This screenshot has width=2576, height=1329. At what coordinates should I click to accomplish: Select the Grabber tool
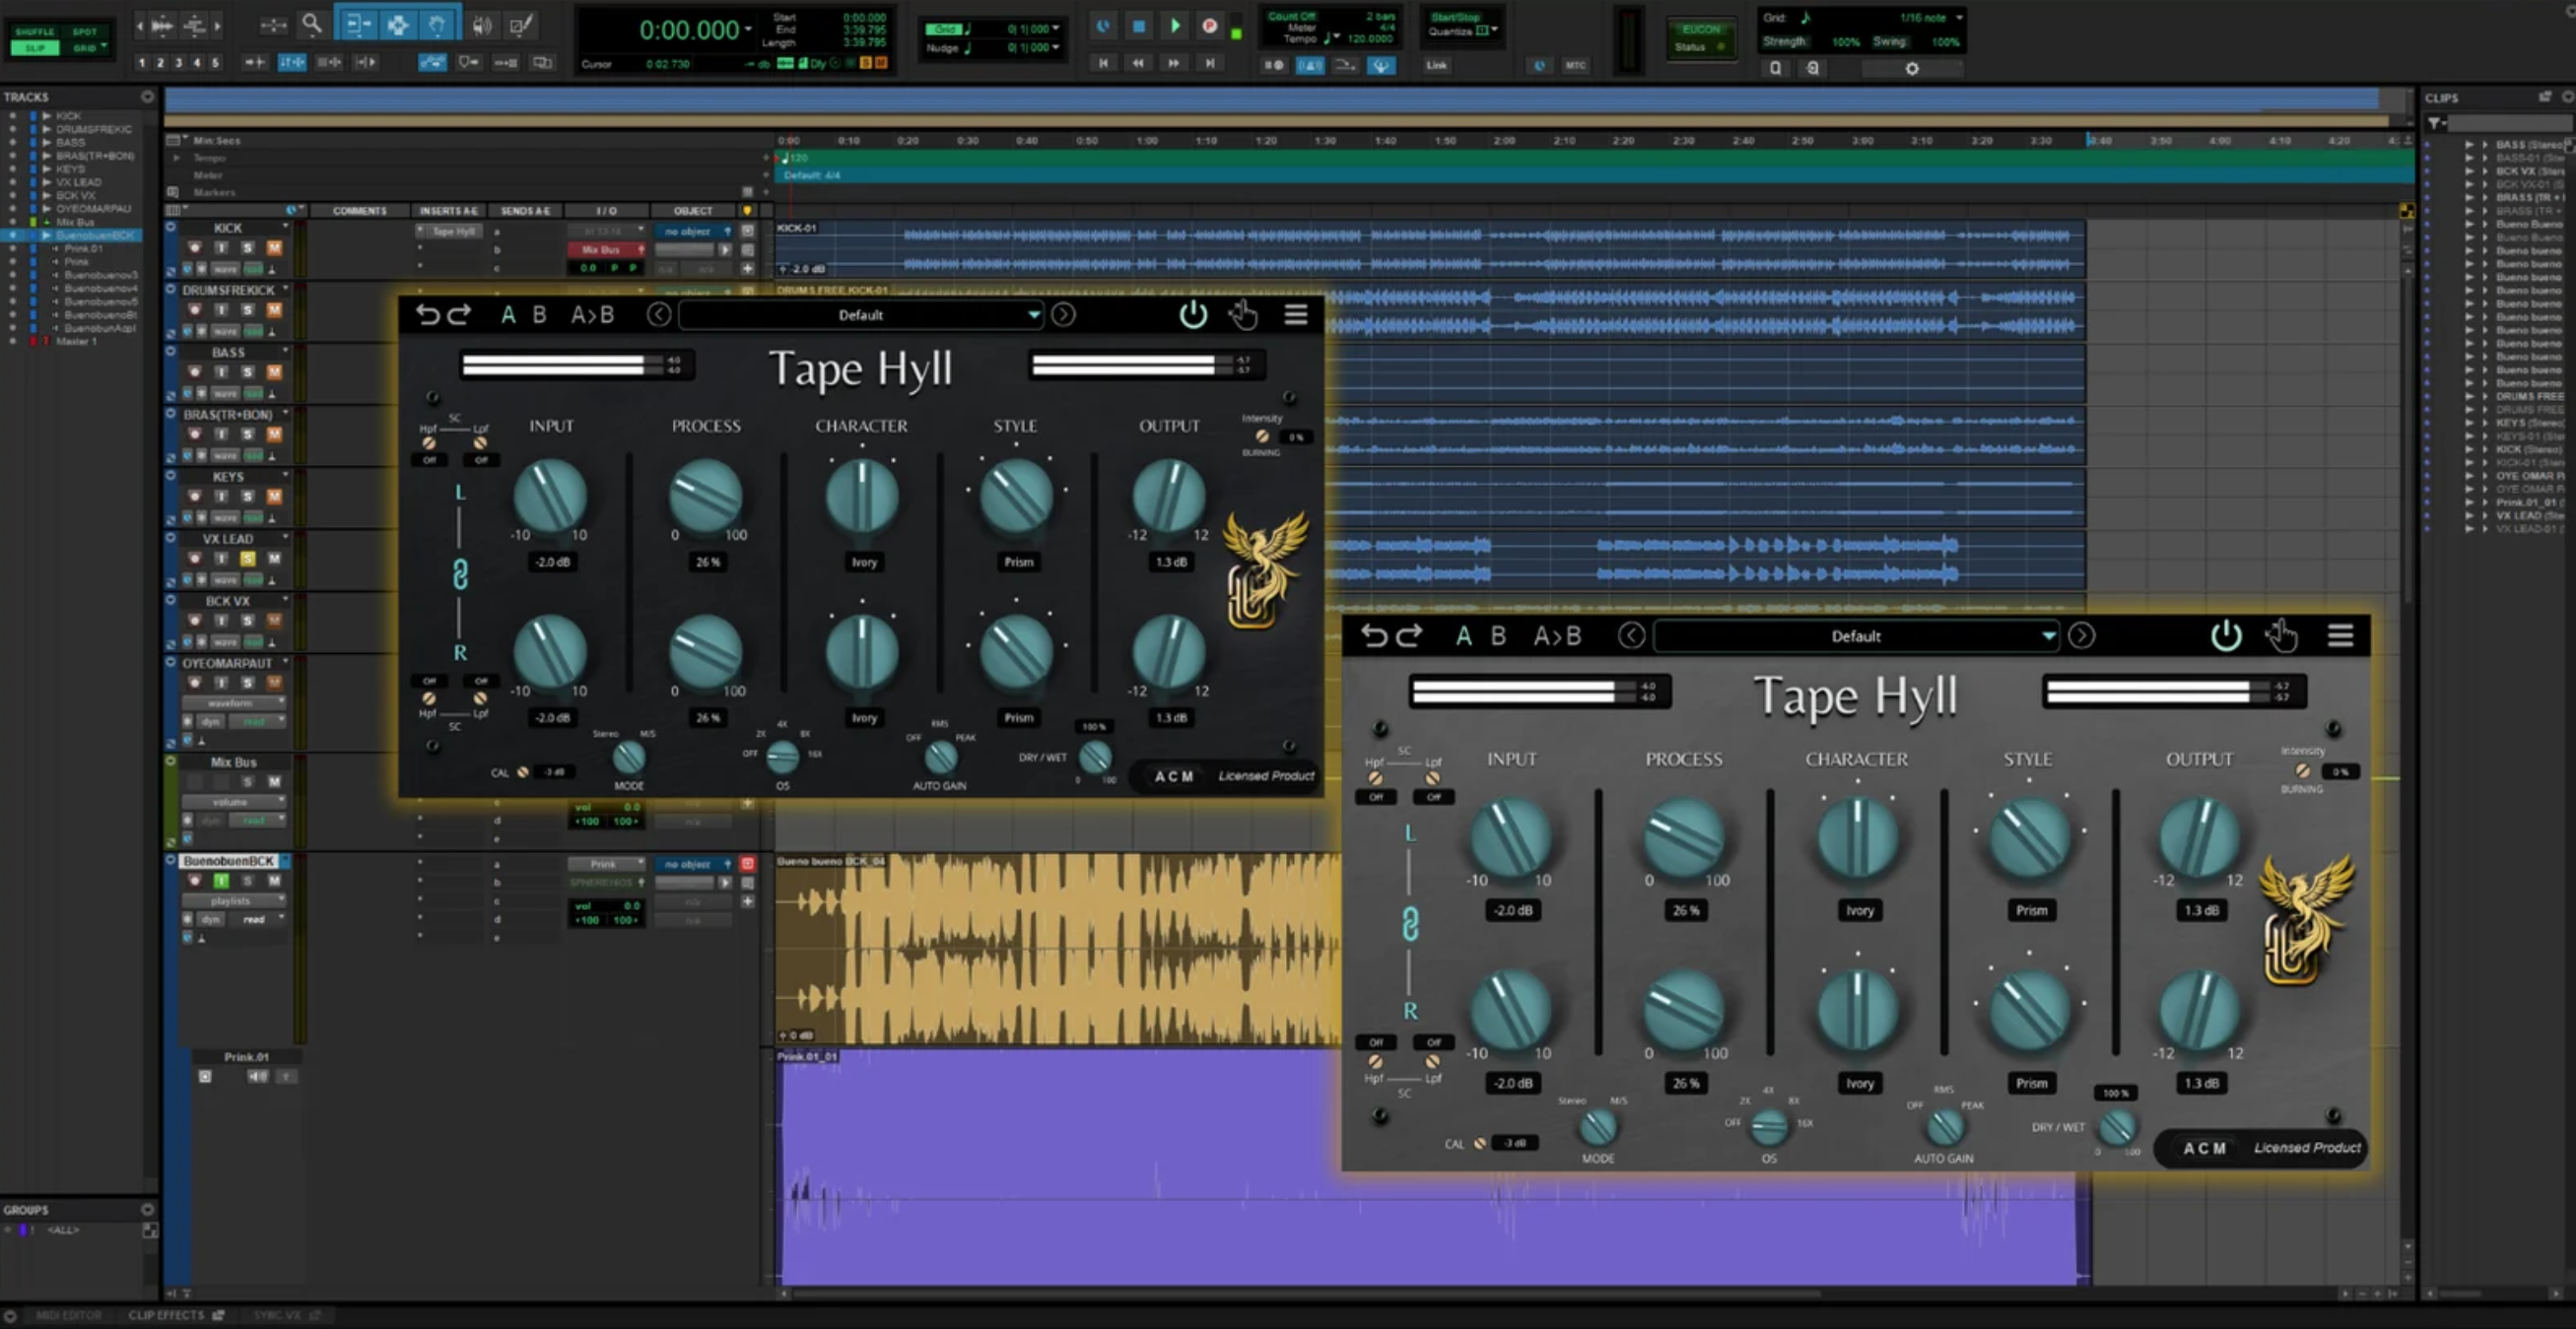pyautogui.click(x=438, y=25)
